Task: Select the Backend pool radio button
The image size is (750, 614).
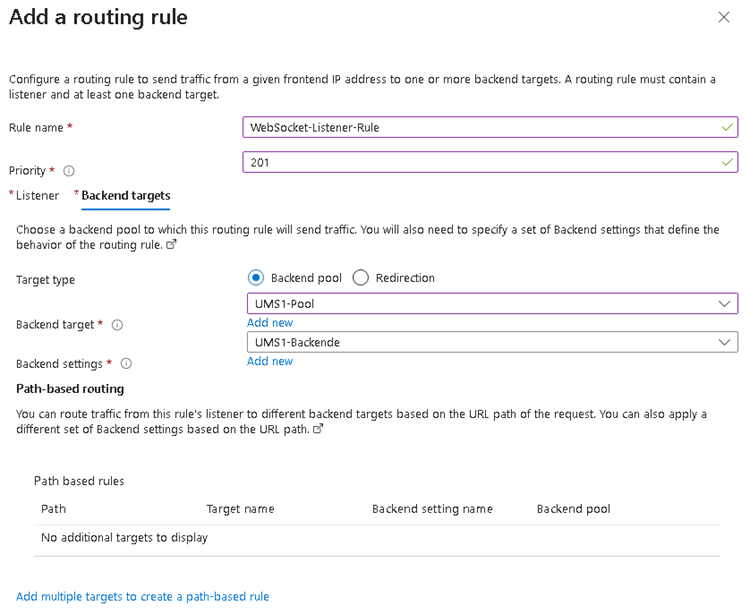Action: (x=256, y=278)
